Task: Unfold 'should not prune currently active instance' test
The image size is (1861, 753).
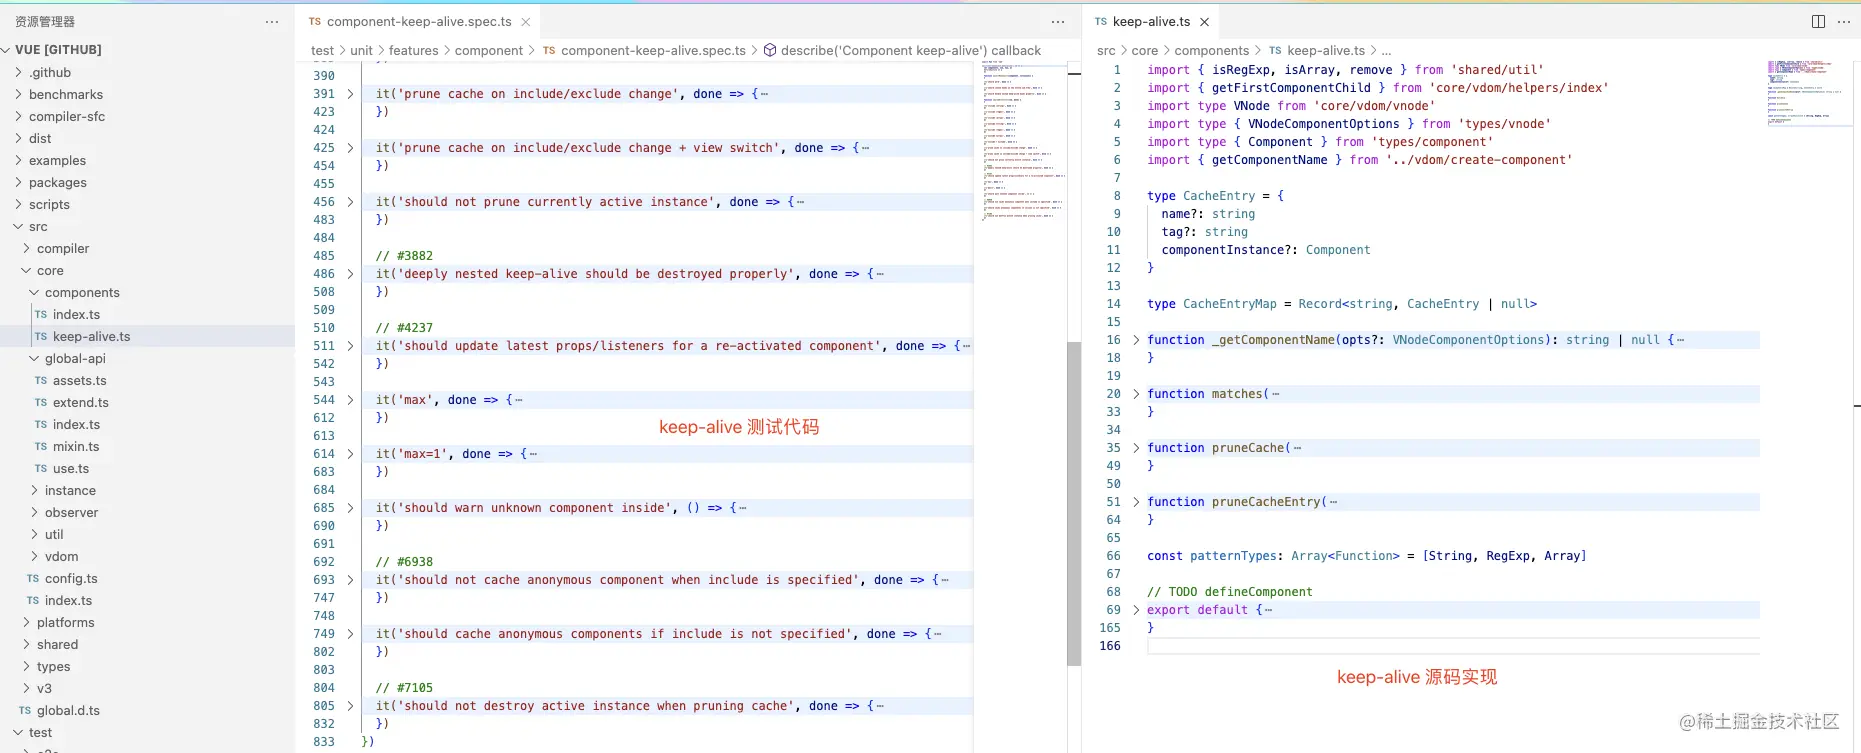Action: tap(350, 202)
